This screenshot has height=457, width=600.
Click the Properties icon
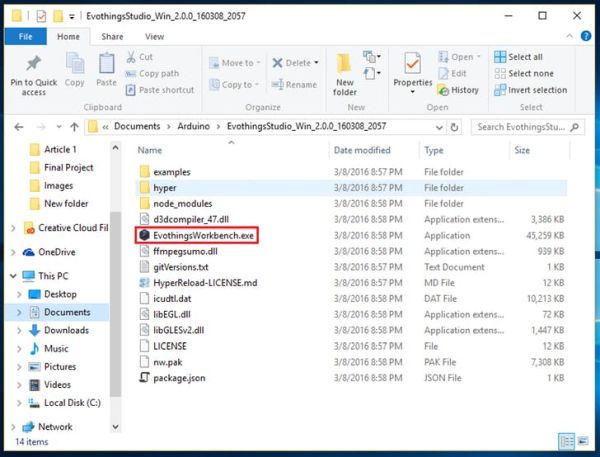tap(412, 64)
